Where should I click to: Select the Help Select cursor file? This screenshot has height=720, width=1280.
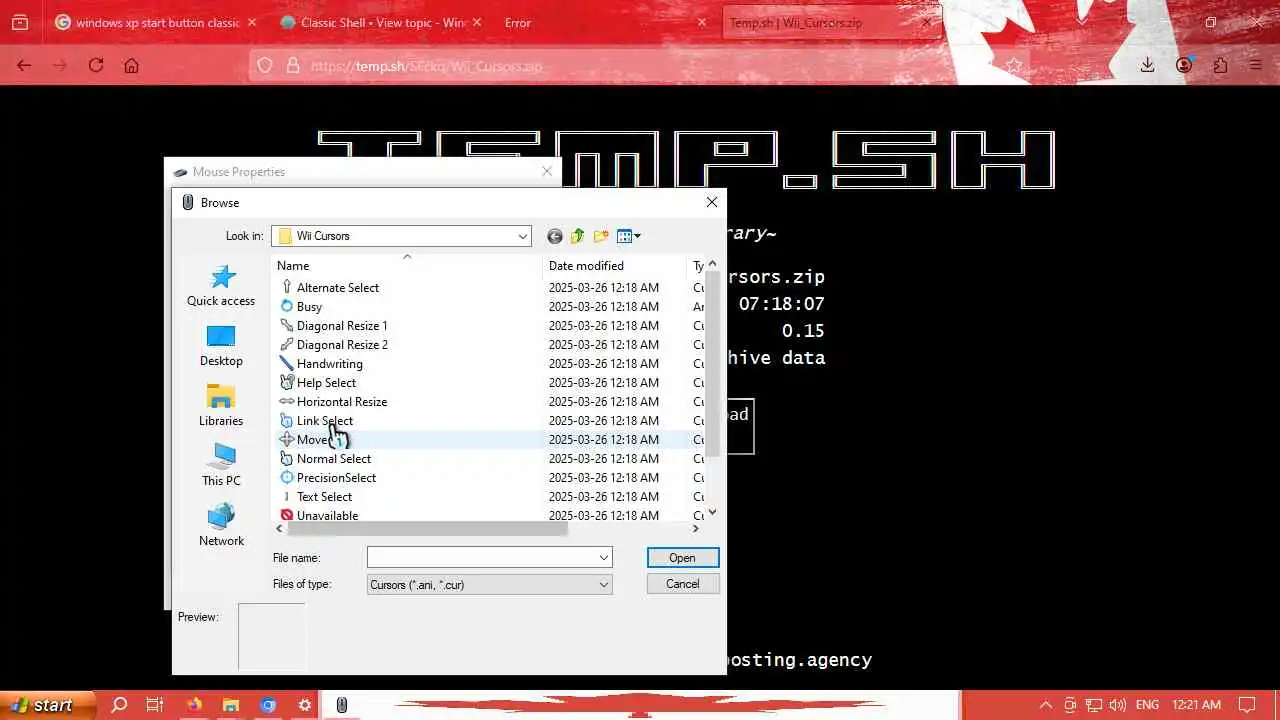[x=326, y=383]
